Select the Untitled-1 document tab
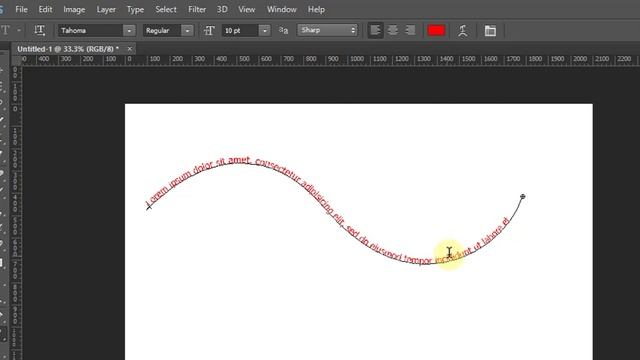 [68, 49]
